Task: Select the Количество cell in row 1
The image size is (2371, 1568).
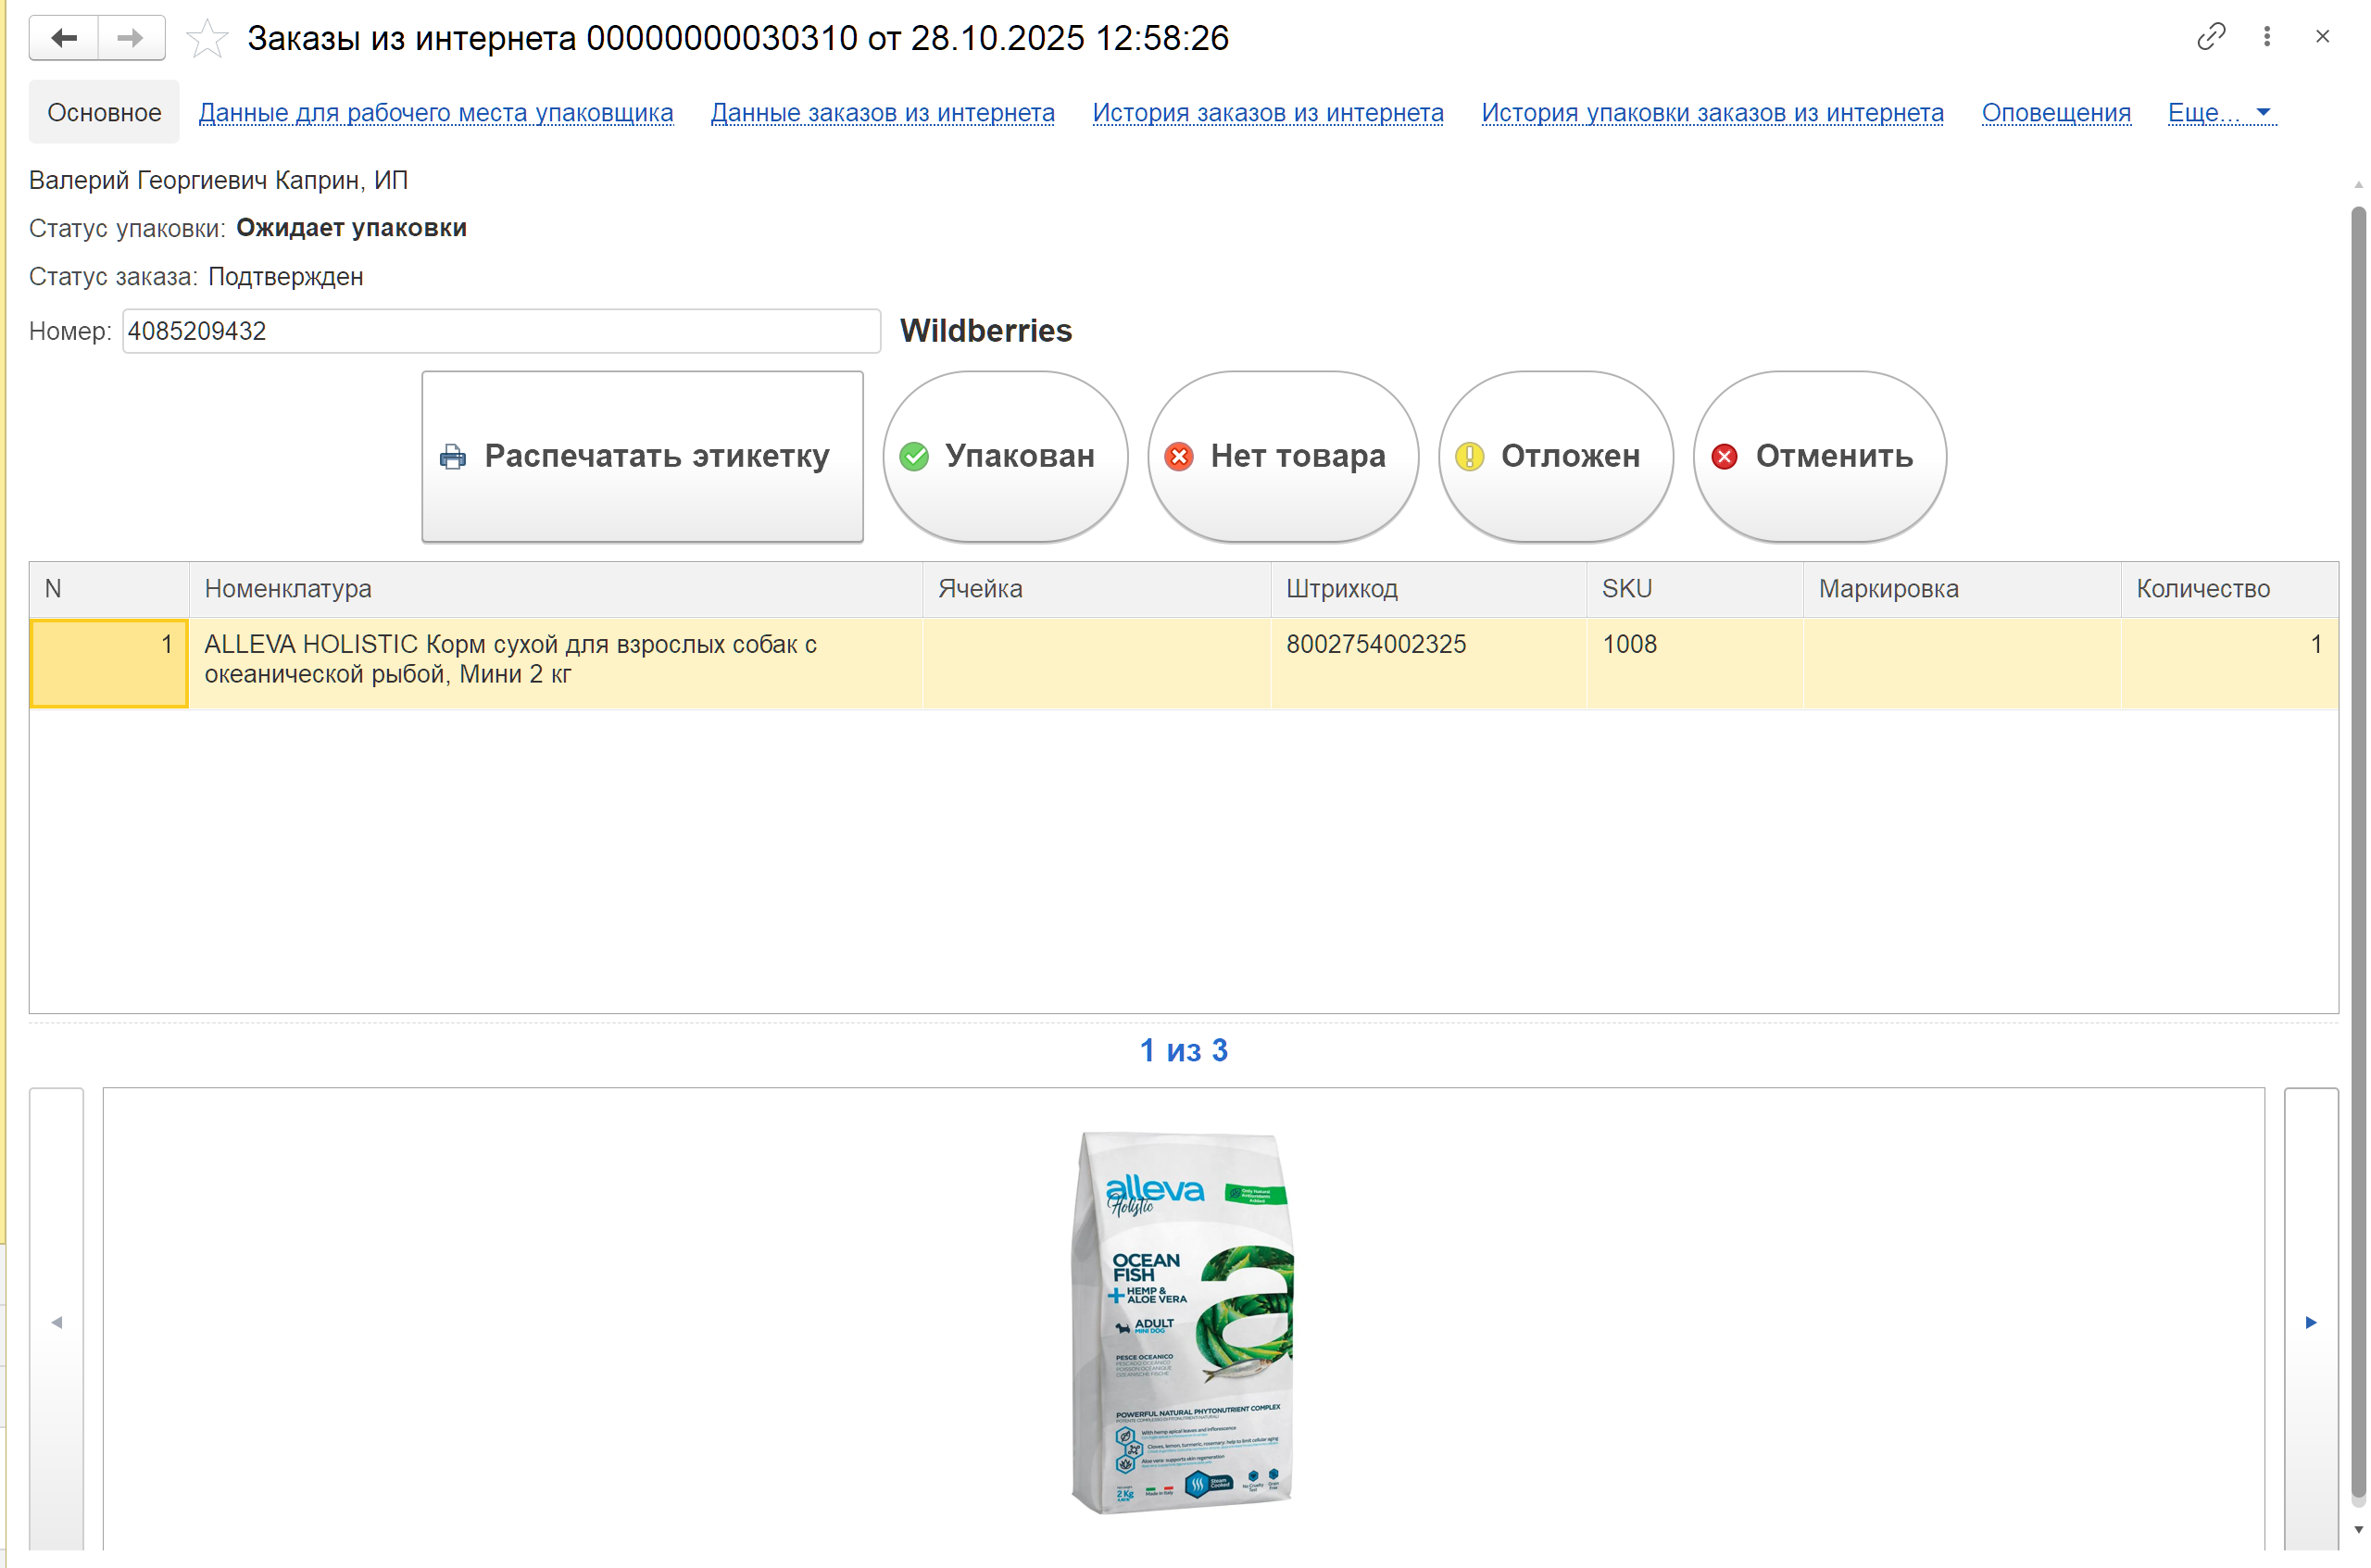Action: click(2229, 663)
